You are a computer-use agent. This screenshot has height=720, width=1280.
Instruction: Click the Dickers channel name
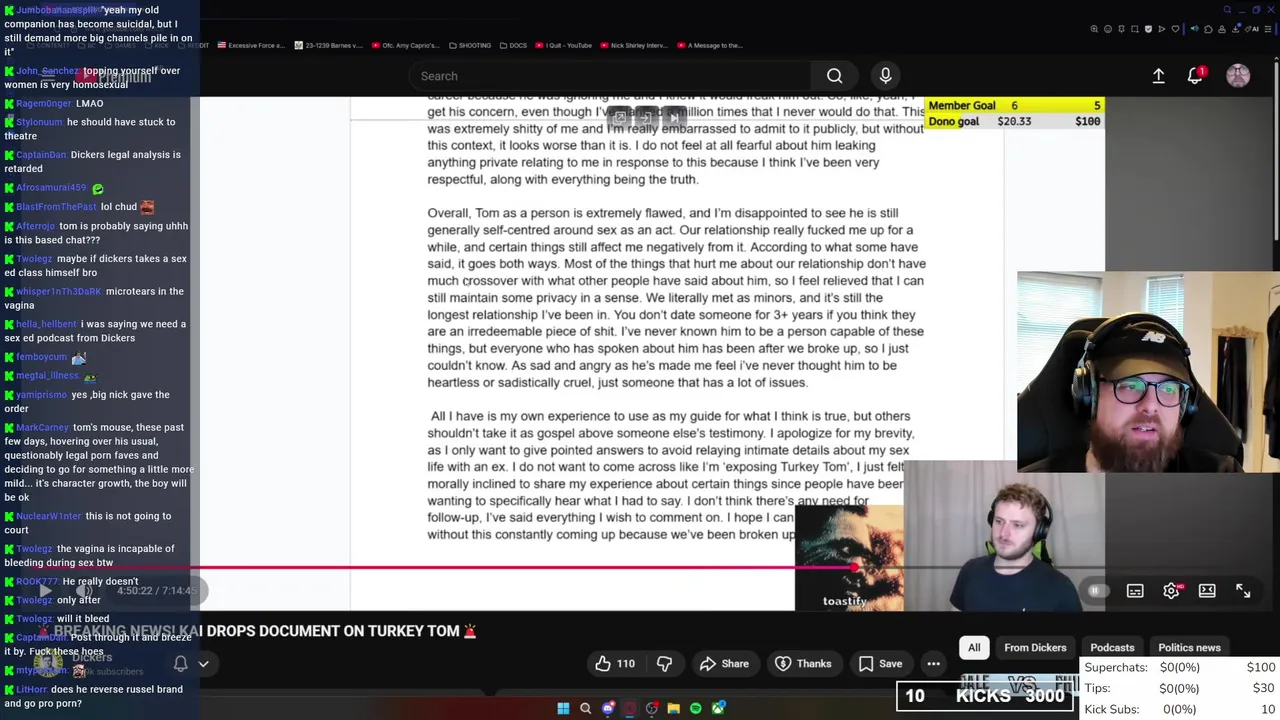coord(91,657)
